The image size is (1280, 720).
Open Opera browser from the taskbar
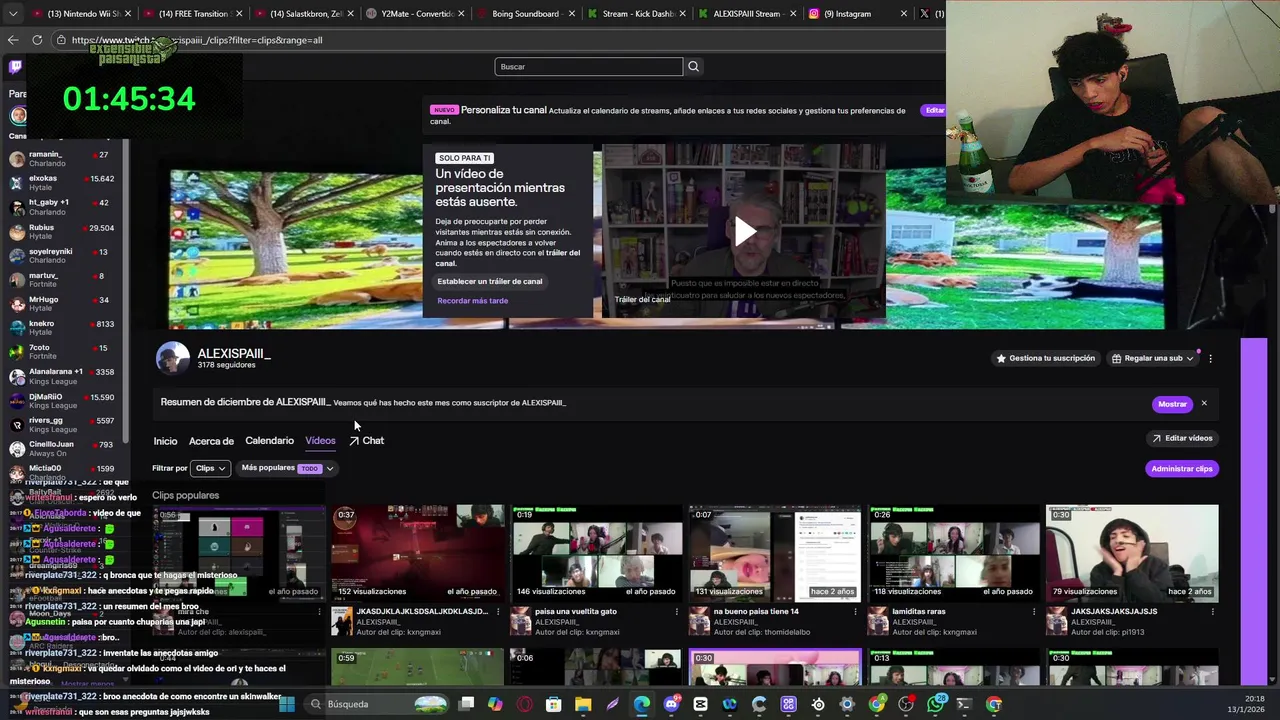[524, 704]
